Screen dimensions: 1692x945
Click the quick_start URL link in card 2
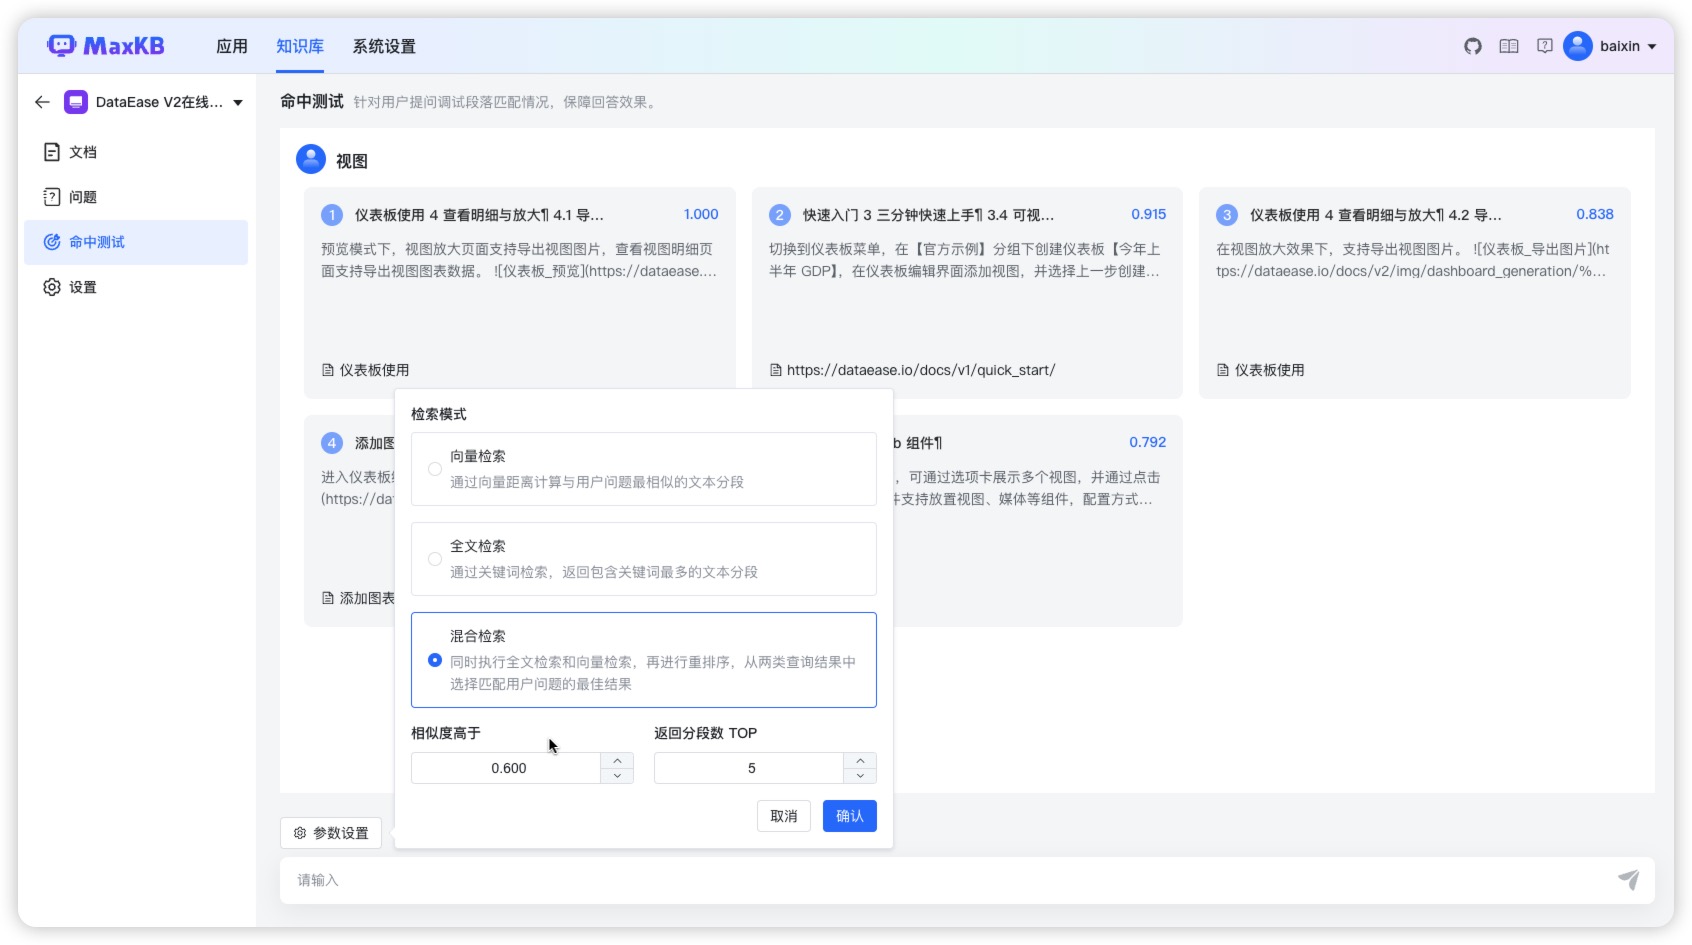[x=921, y=370]
